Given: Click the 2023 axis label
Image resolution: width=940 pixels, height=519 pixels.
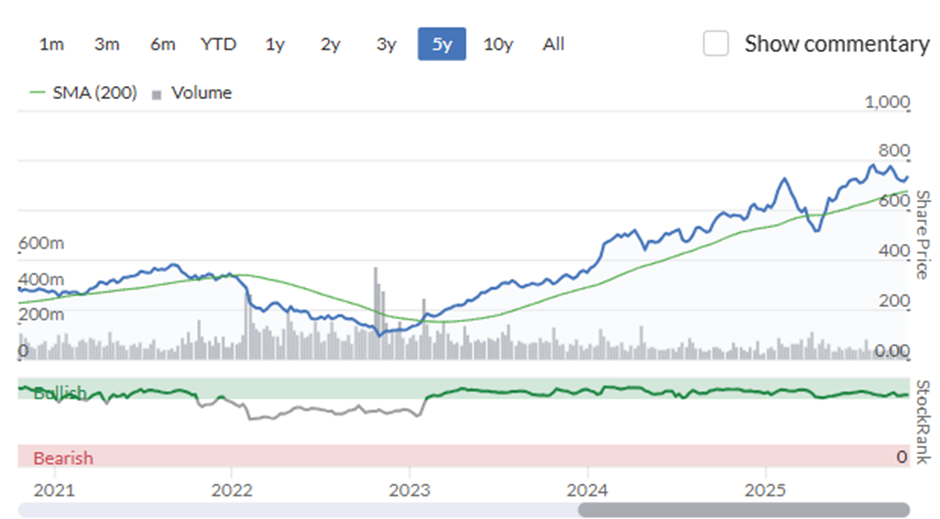Looking at the screenshot, I should pos(409,490).
